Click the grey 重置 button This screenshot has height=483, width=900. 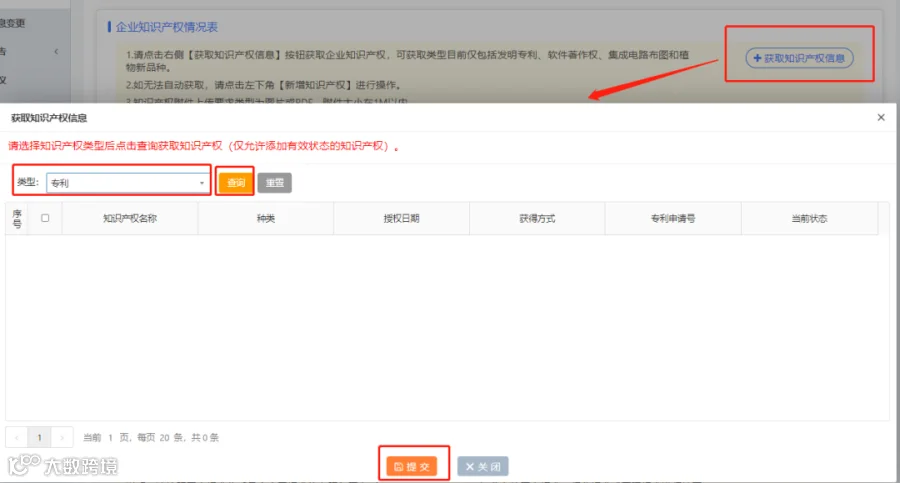[x=275, y=183]
